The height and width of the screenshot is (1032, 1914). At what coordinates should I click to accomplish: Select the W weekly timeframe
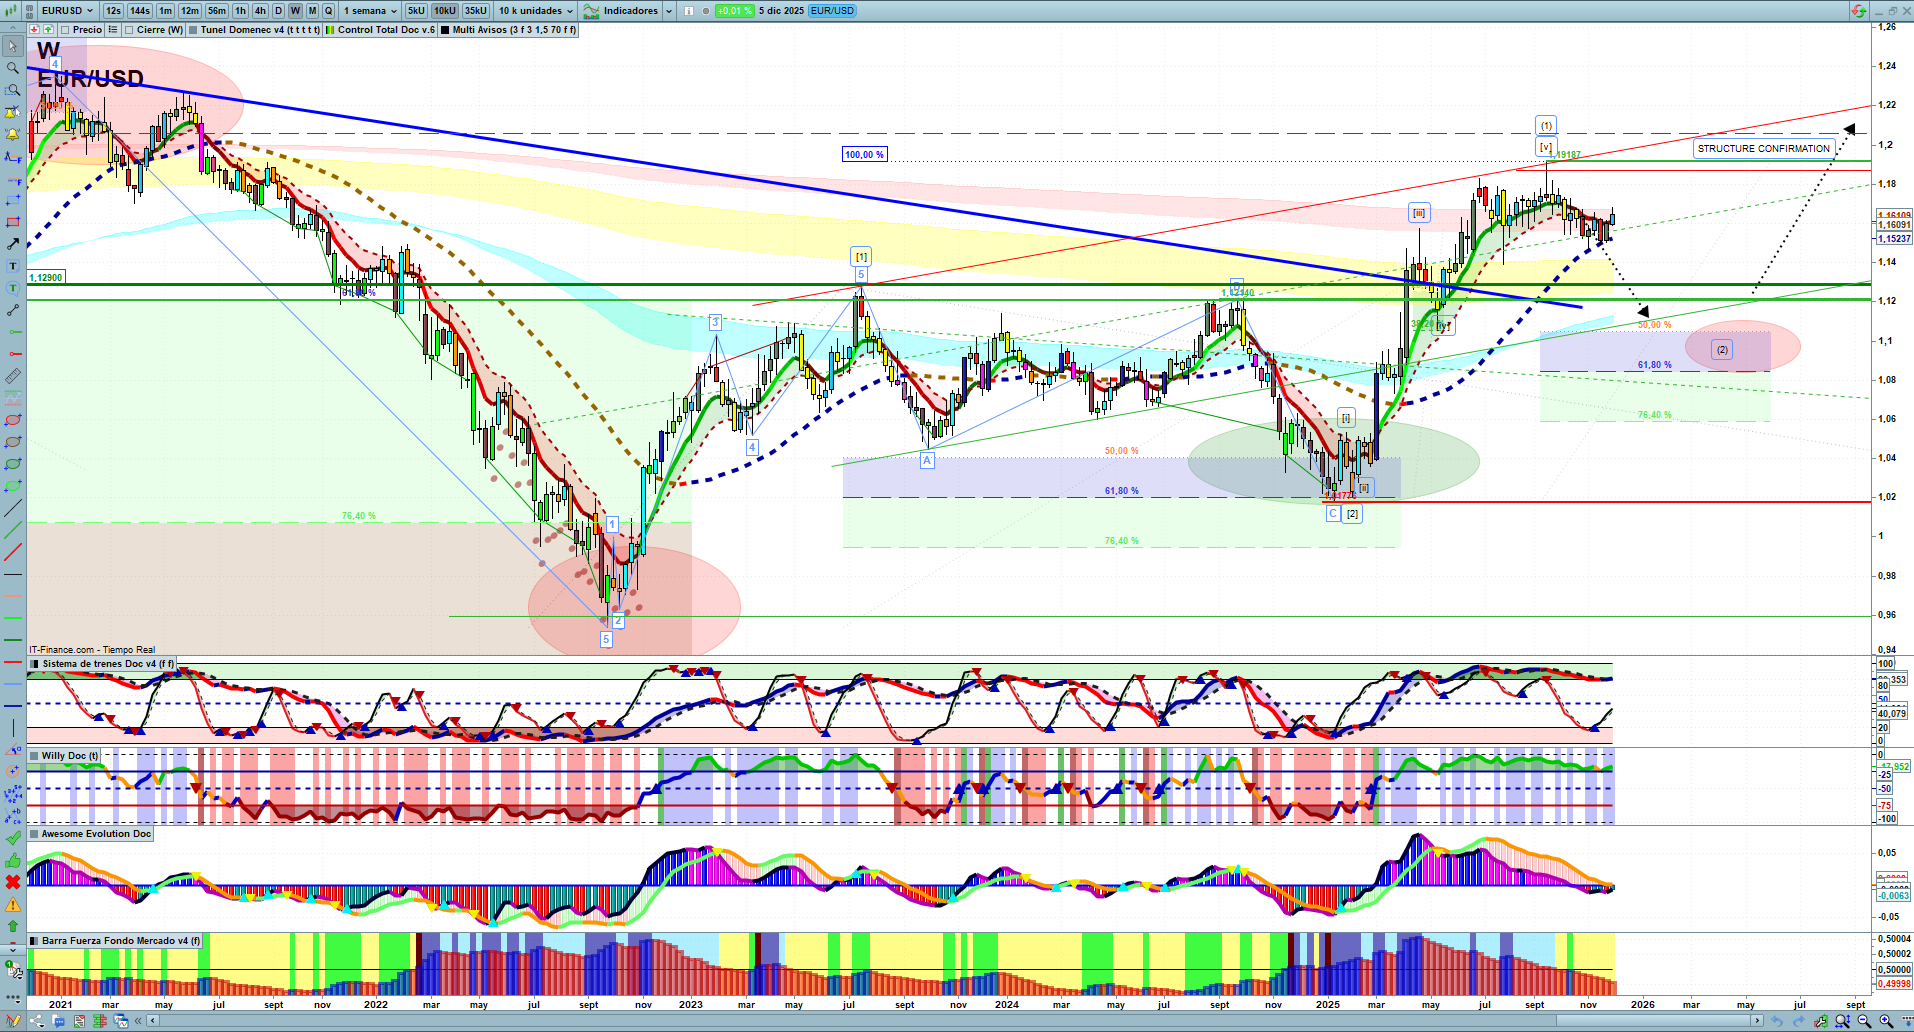tap(295, 11)
